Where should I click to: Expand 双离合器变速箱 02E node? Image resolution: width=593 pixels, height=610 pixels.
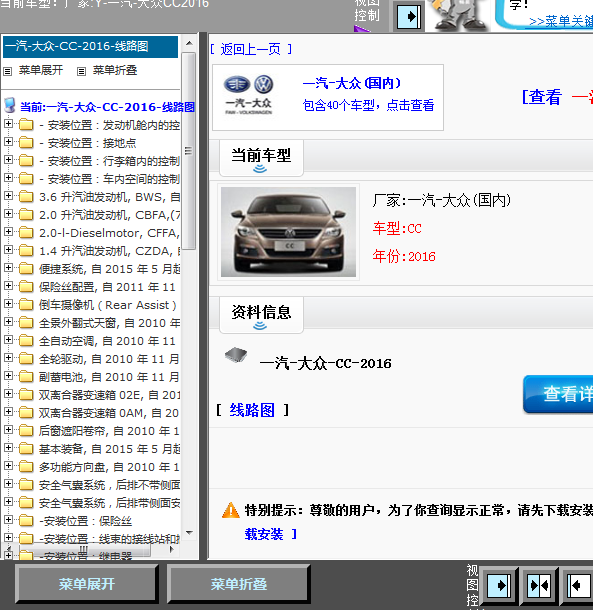pos(8,393)
